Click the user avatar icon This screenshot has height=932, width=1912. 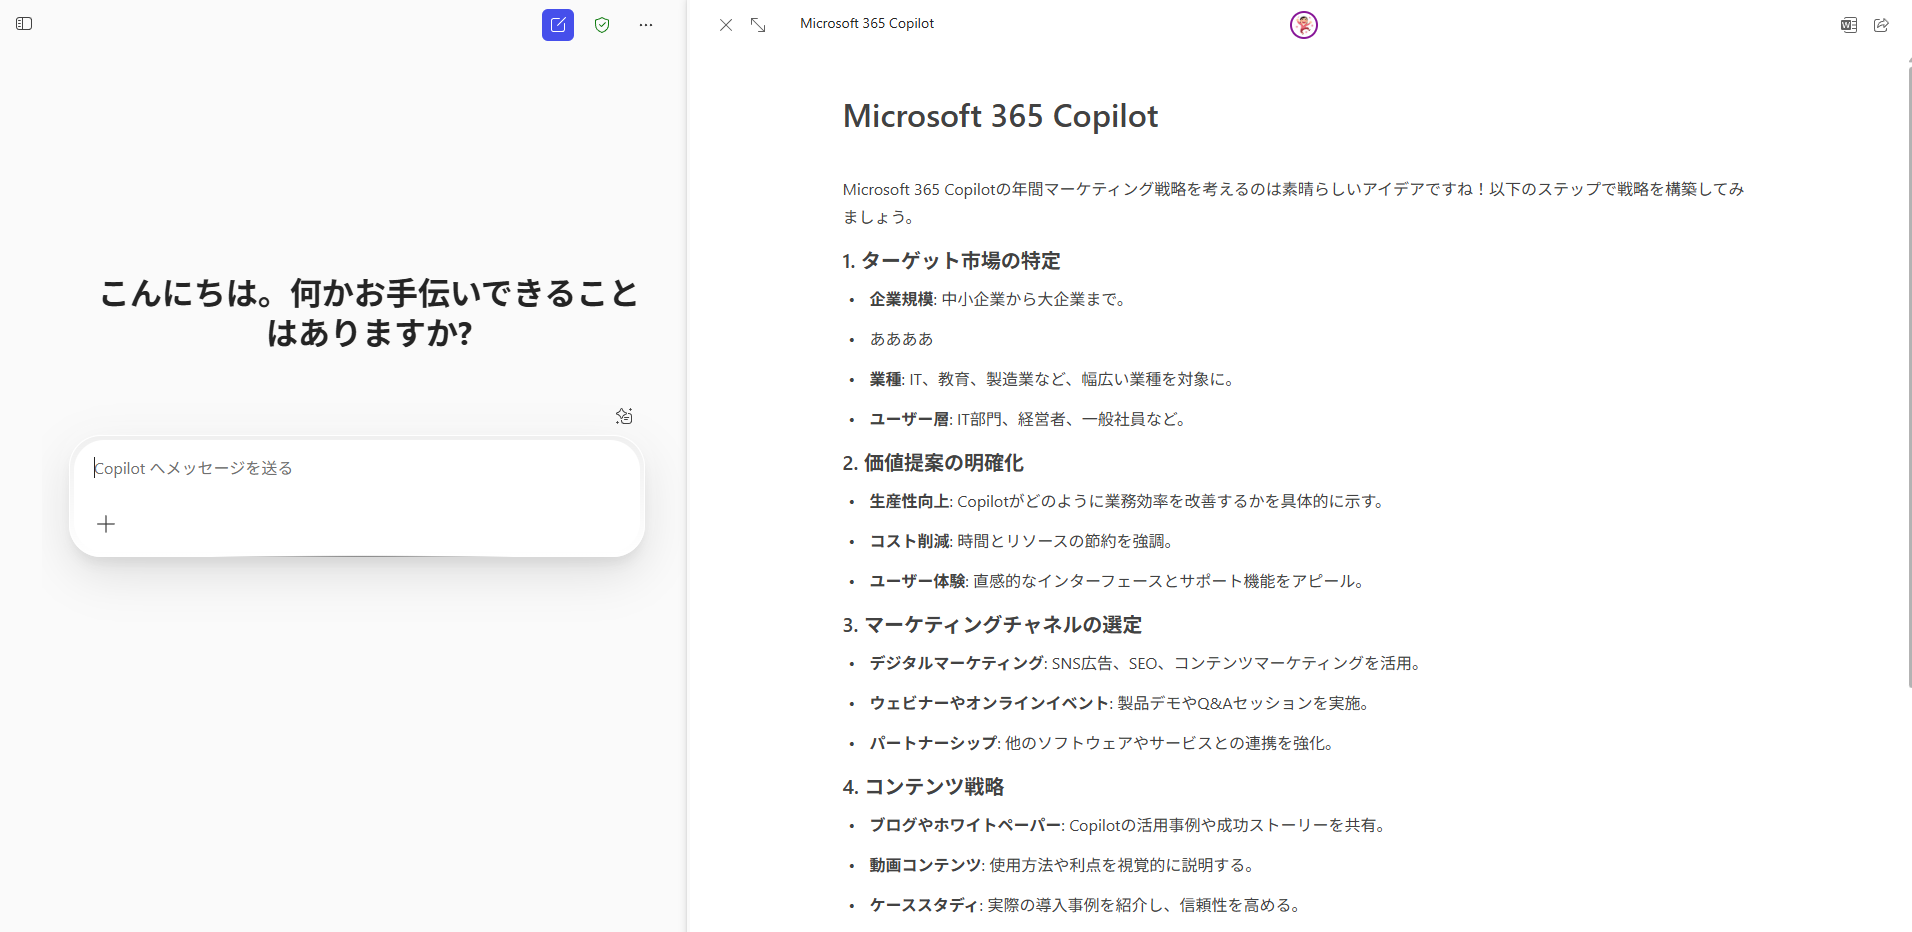(x=1304, y=25)
